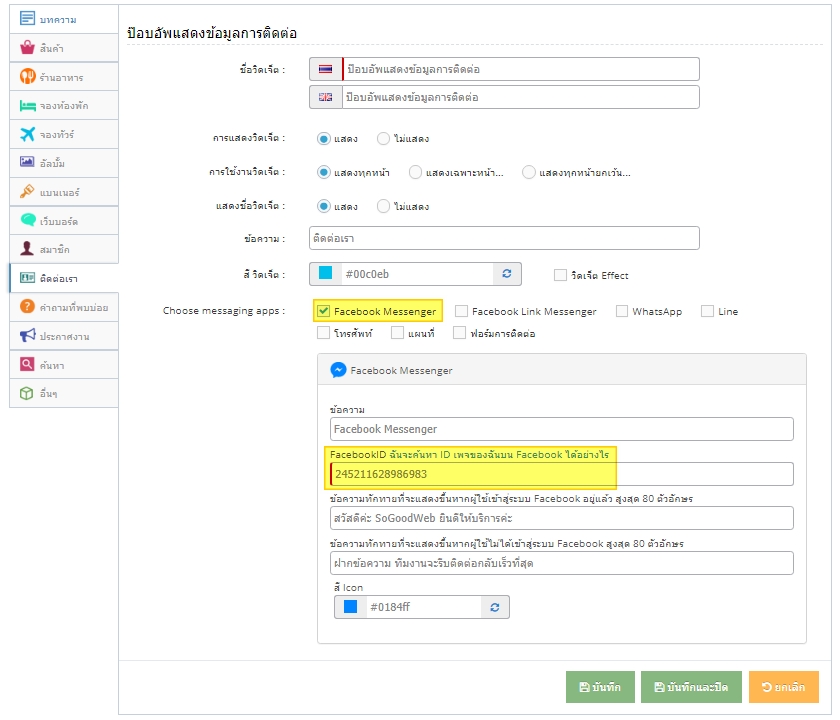
Task: Select ไม่แสดง for แสดงชื่อวิดเจ็ต
Action: pos(383,206)
